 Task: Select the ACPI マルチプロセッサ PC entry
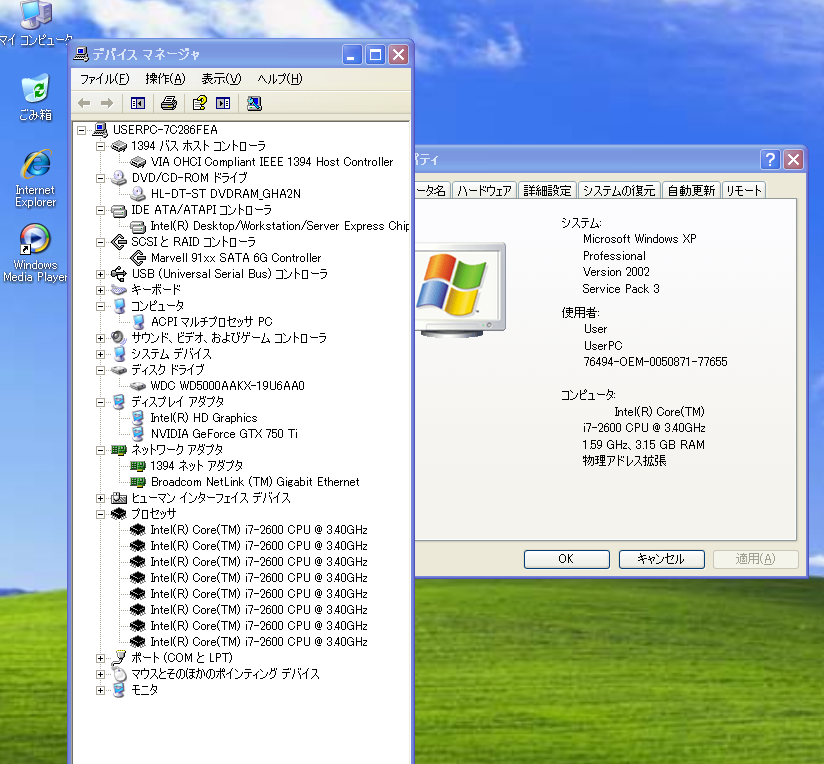[211, 322]
